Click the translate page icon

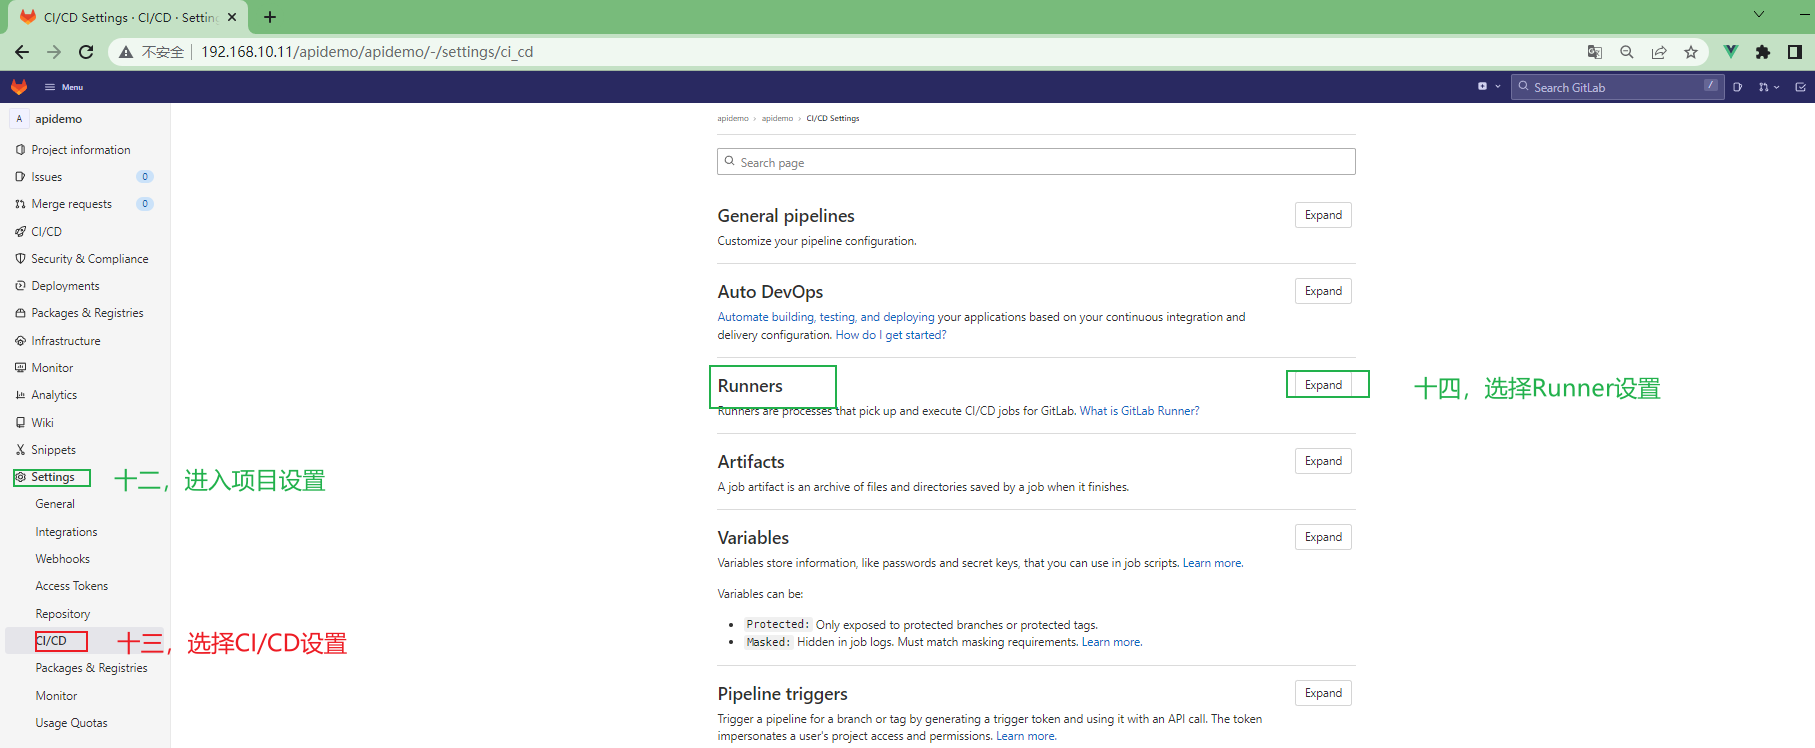point(1595,52)
